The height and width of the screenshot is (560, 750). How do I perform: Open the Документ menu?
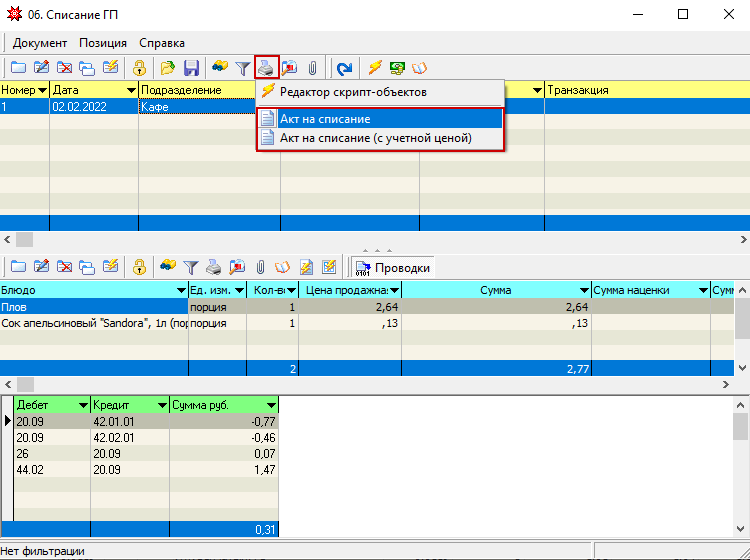(x=40, y=43)
